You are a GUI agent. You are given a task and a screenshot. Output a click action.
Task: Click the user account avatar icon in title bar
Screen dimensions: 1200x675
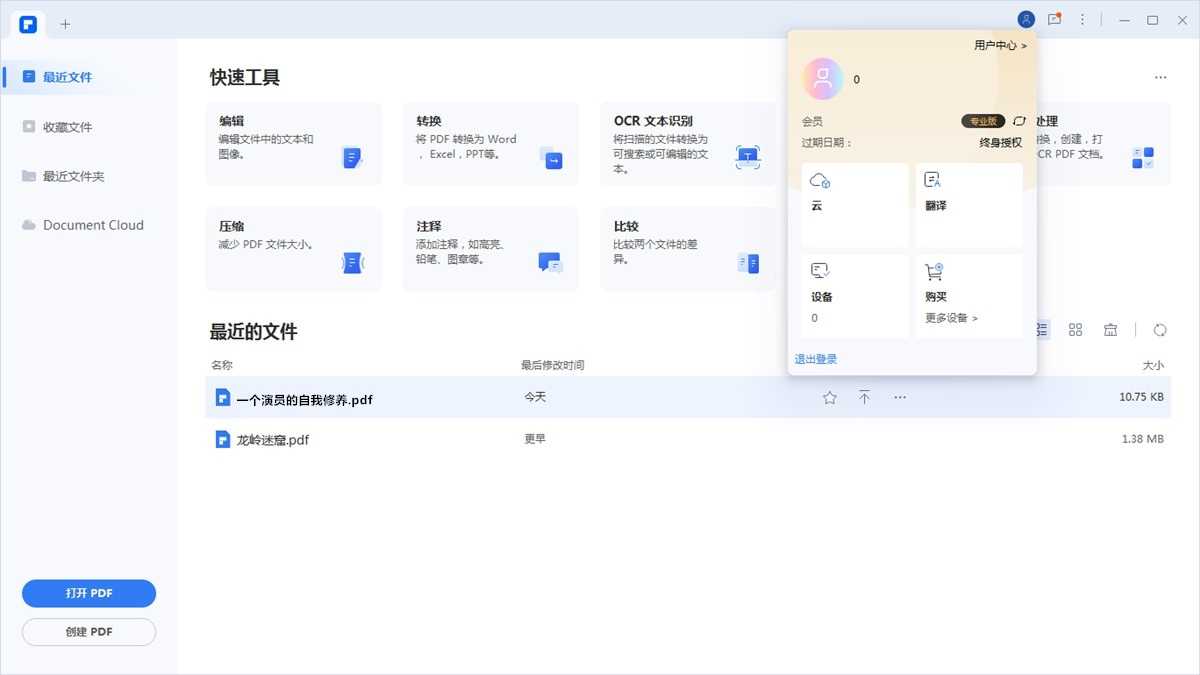tap(1026, 19)
